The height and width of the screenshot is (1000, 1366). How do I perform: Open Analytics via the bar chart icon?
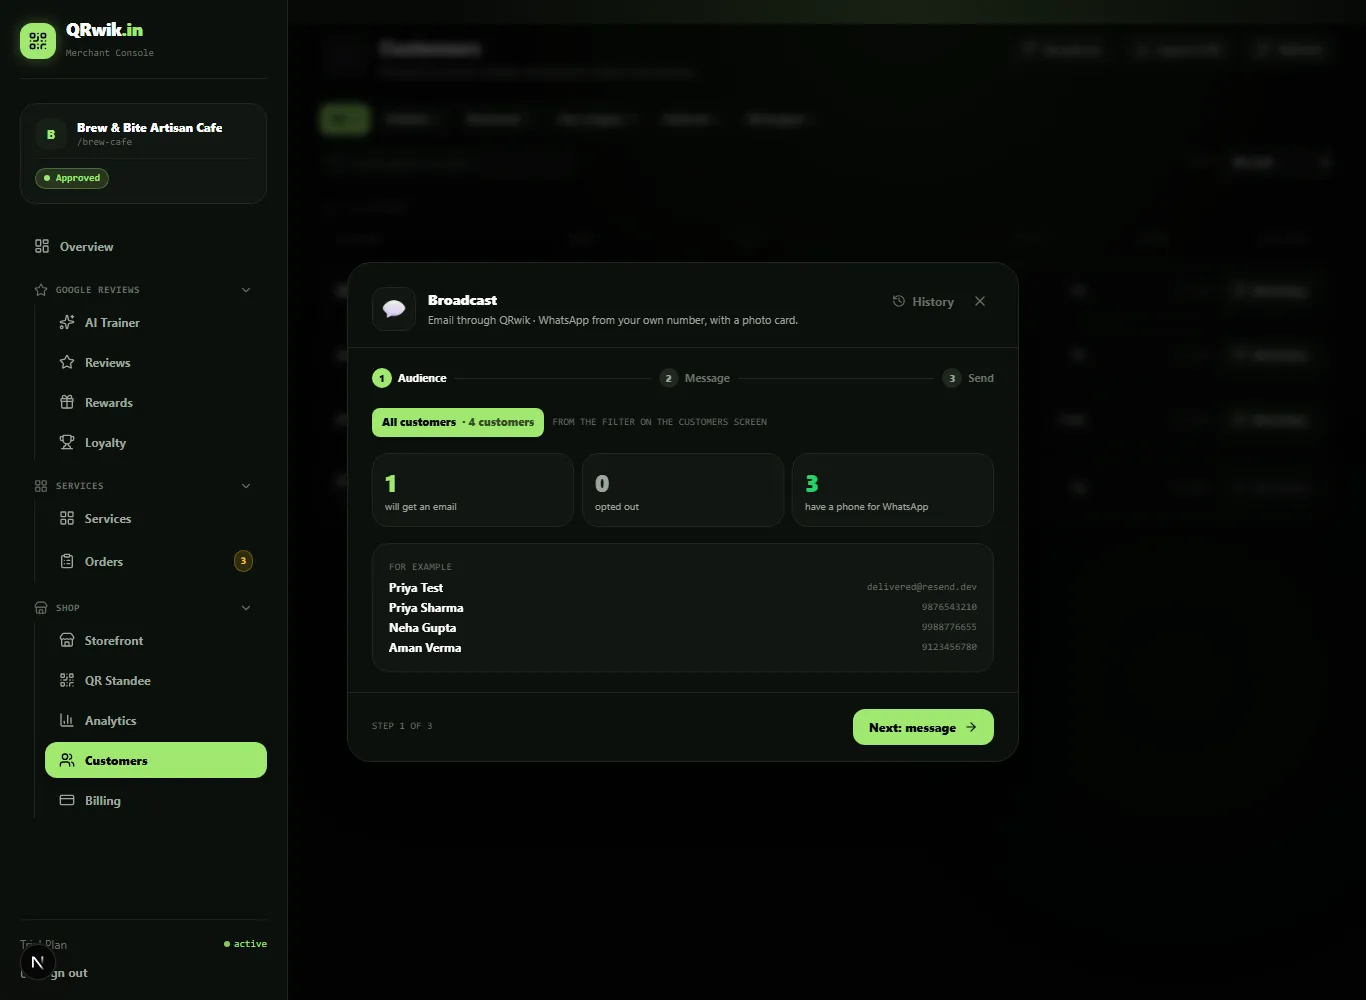pos(67,721)
